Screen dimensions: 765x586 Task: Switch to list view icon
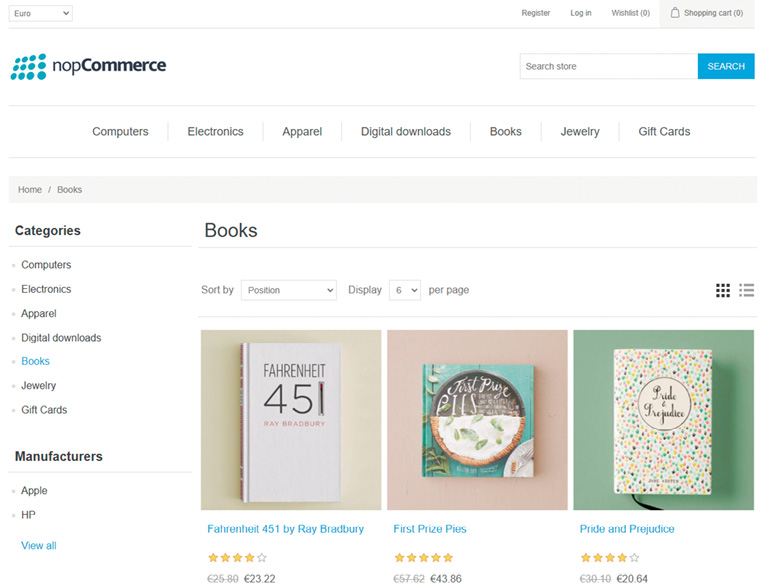point(746,290)
